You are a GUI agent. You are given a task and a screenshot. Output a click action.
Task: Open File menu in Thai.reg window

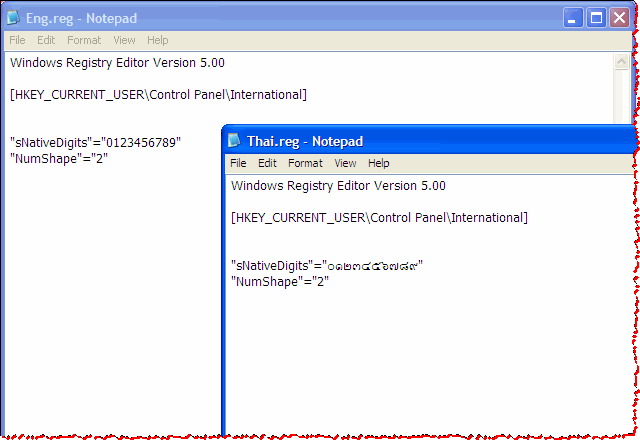click(238, 163)
